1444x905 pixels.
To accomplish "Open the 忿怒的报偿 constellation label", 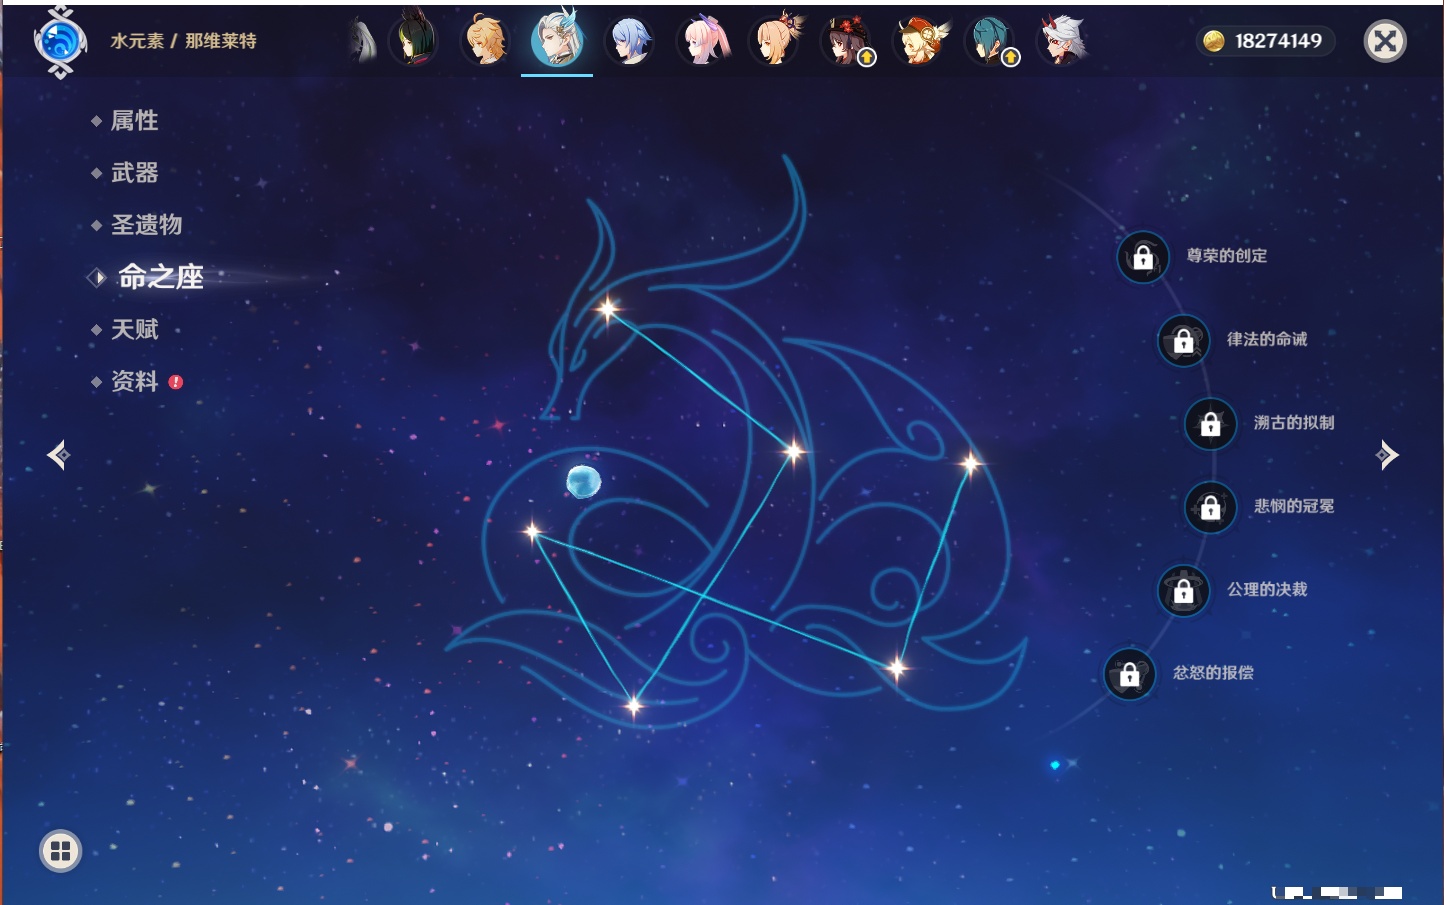I will click(x=1213, y=673).
